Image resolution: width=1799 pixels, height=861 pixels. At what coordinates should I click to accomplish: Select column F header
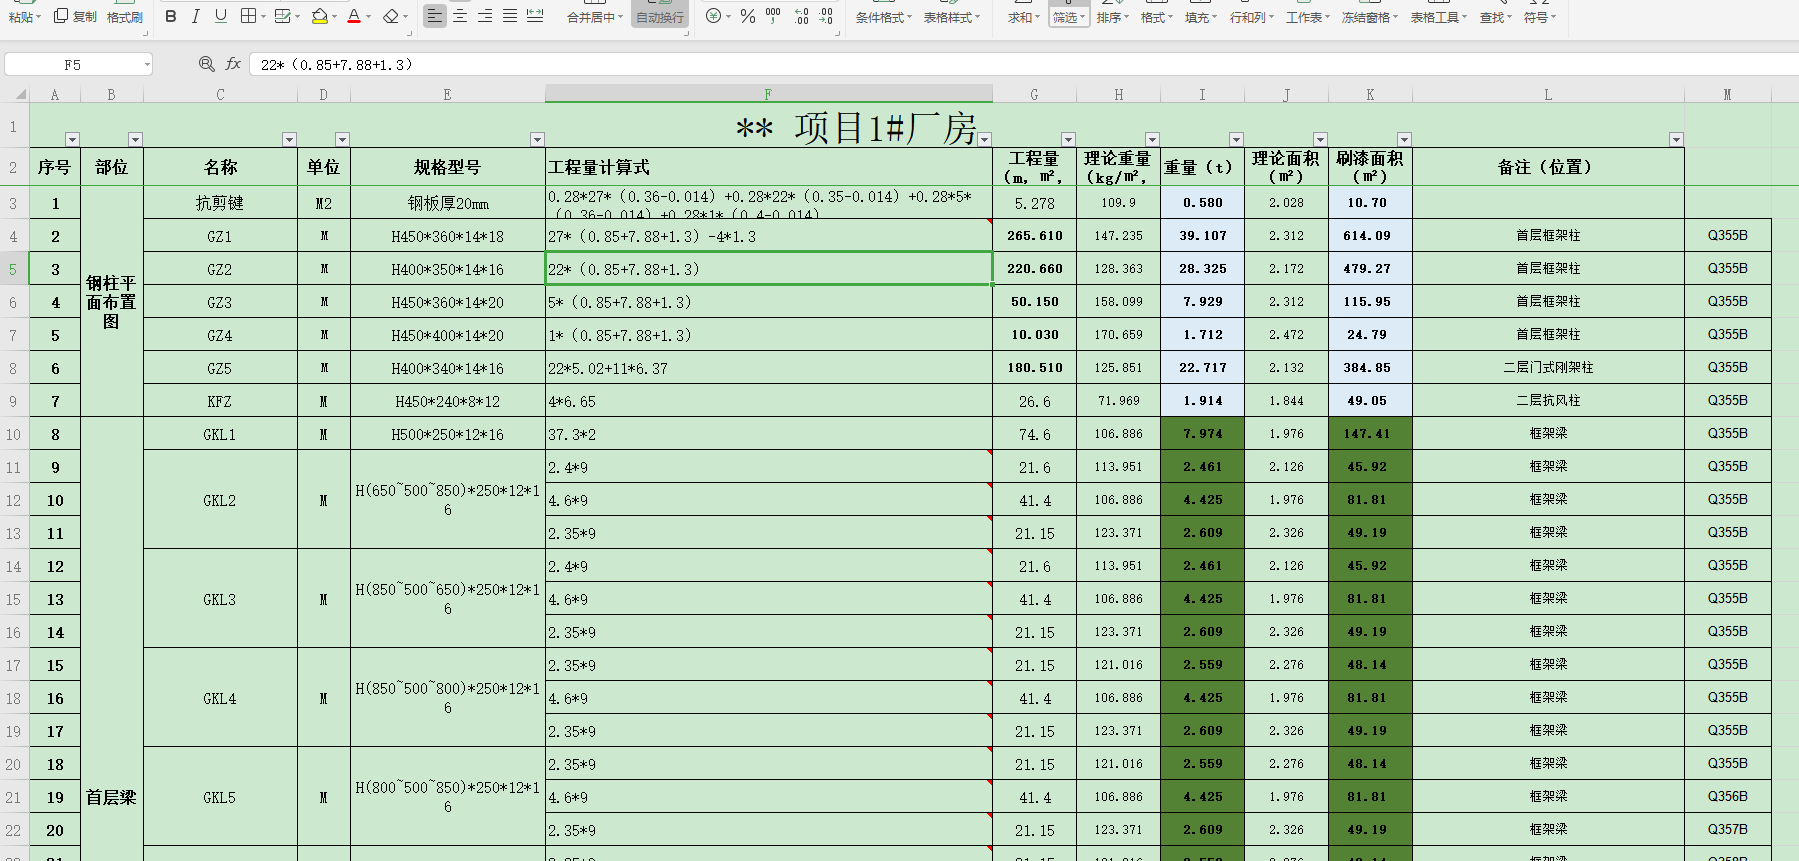(x=768, y=95)
